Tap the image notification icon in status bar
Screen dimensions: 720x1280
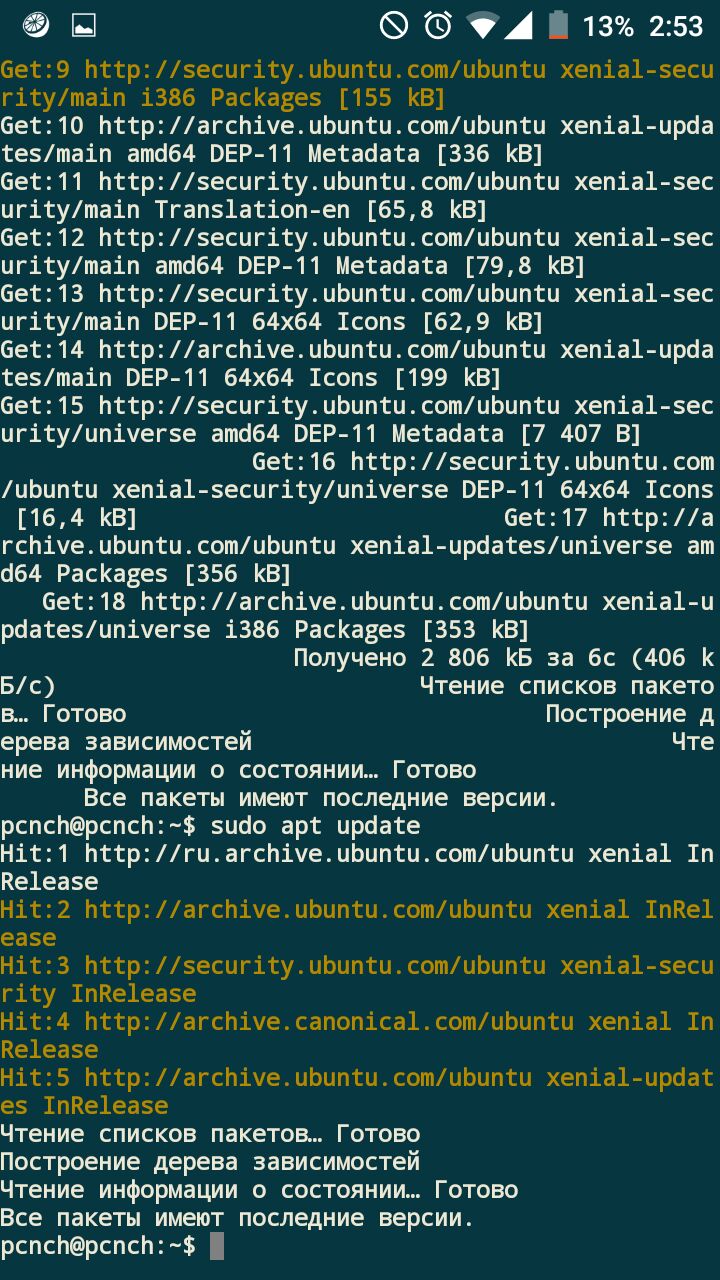84,26
